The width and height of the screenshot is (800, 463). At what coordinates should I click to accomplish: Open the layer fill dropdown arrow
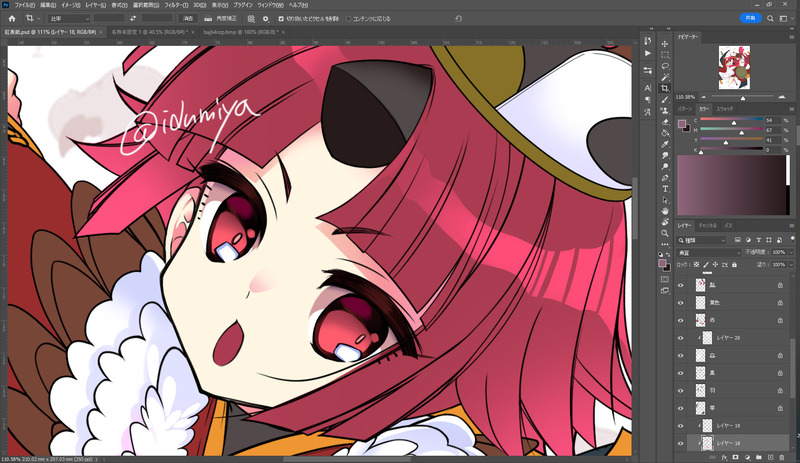click(x=791, y=265)
